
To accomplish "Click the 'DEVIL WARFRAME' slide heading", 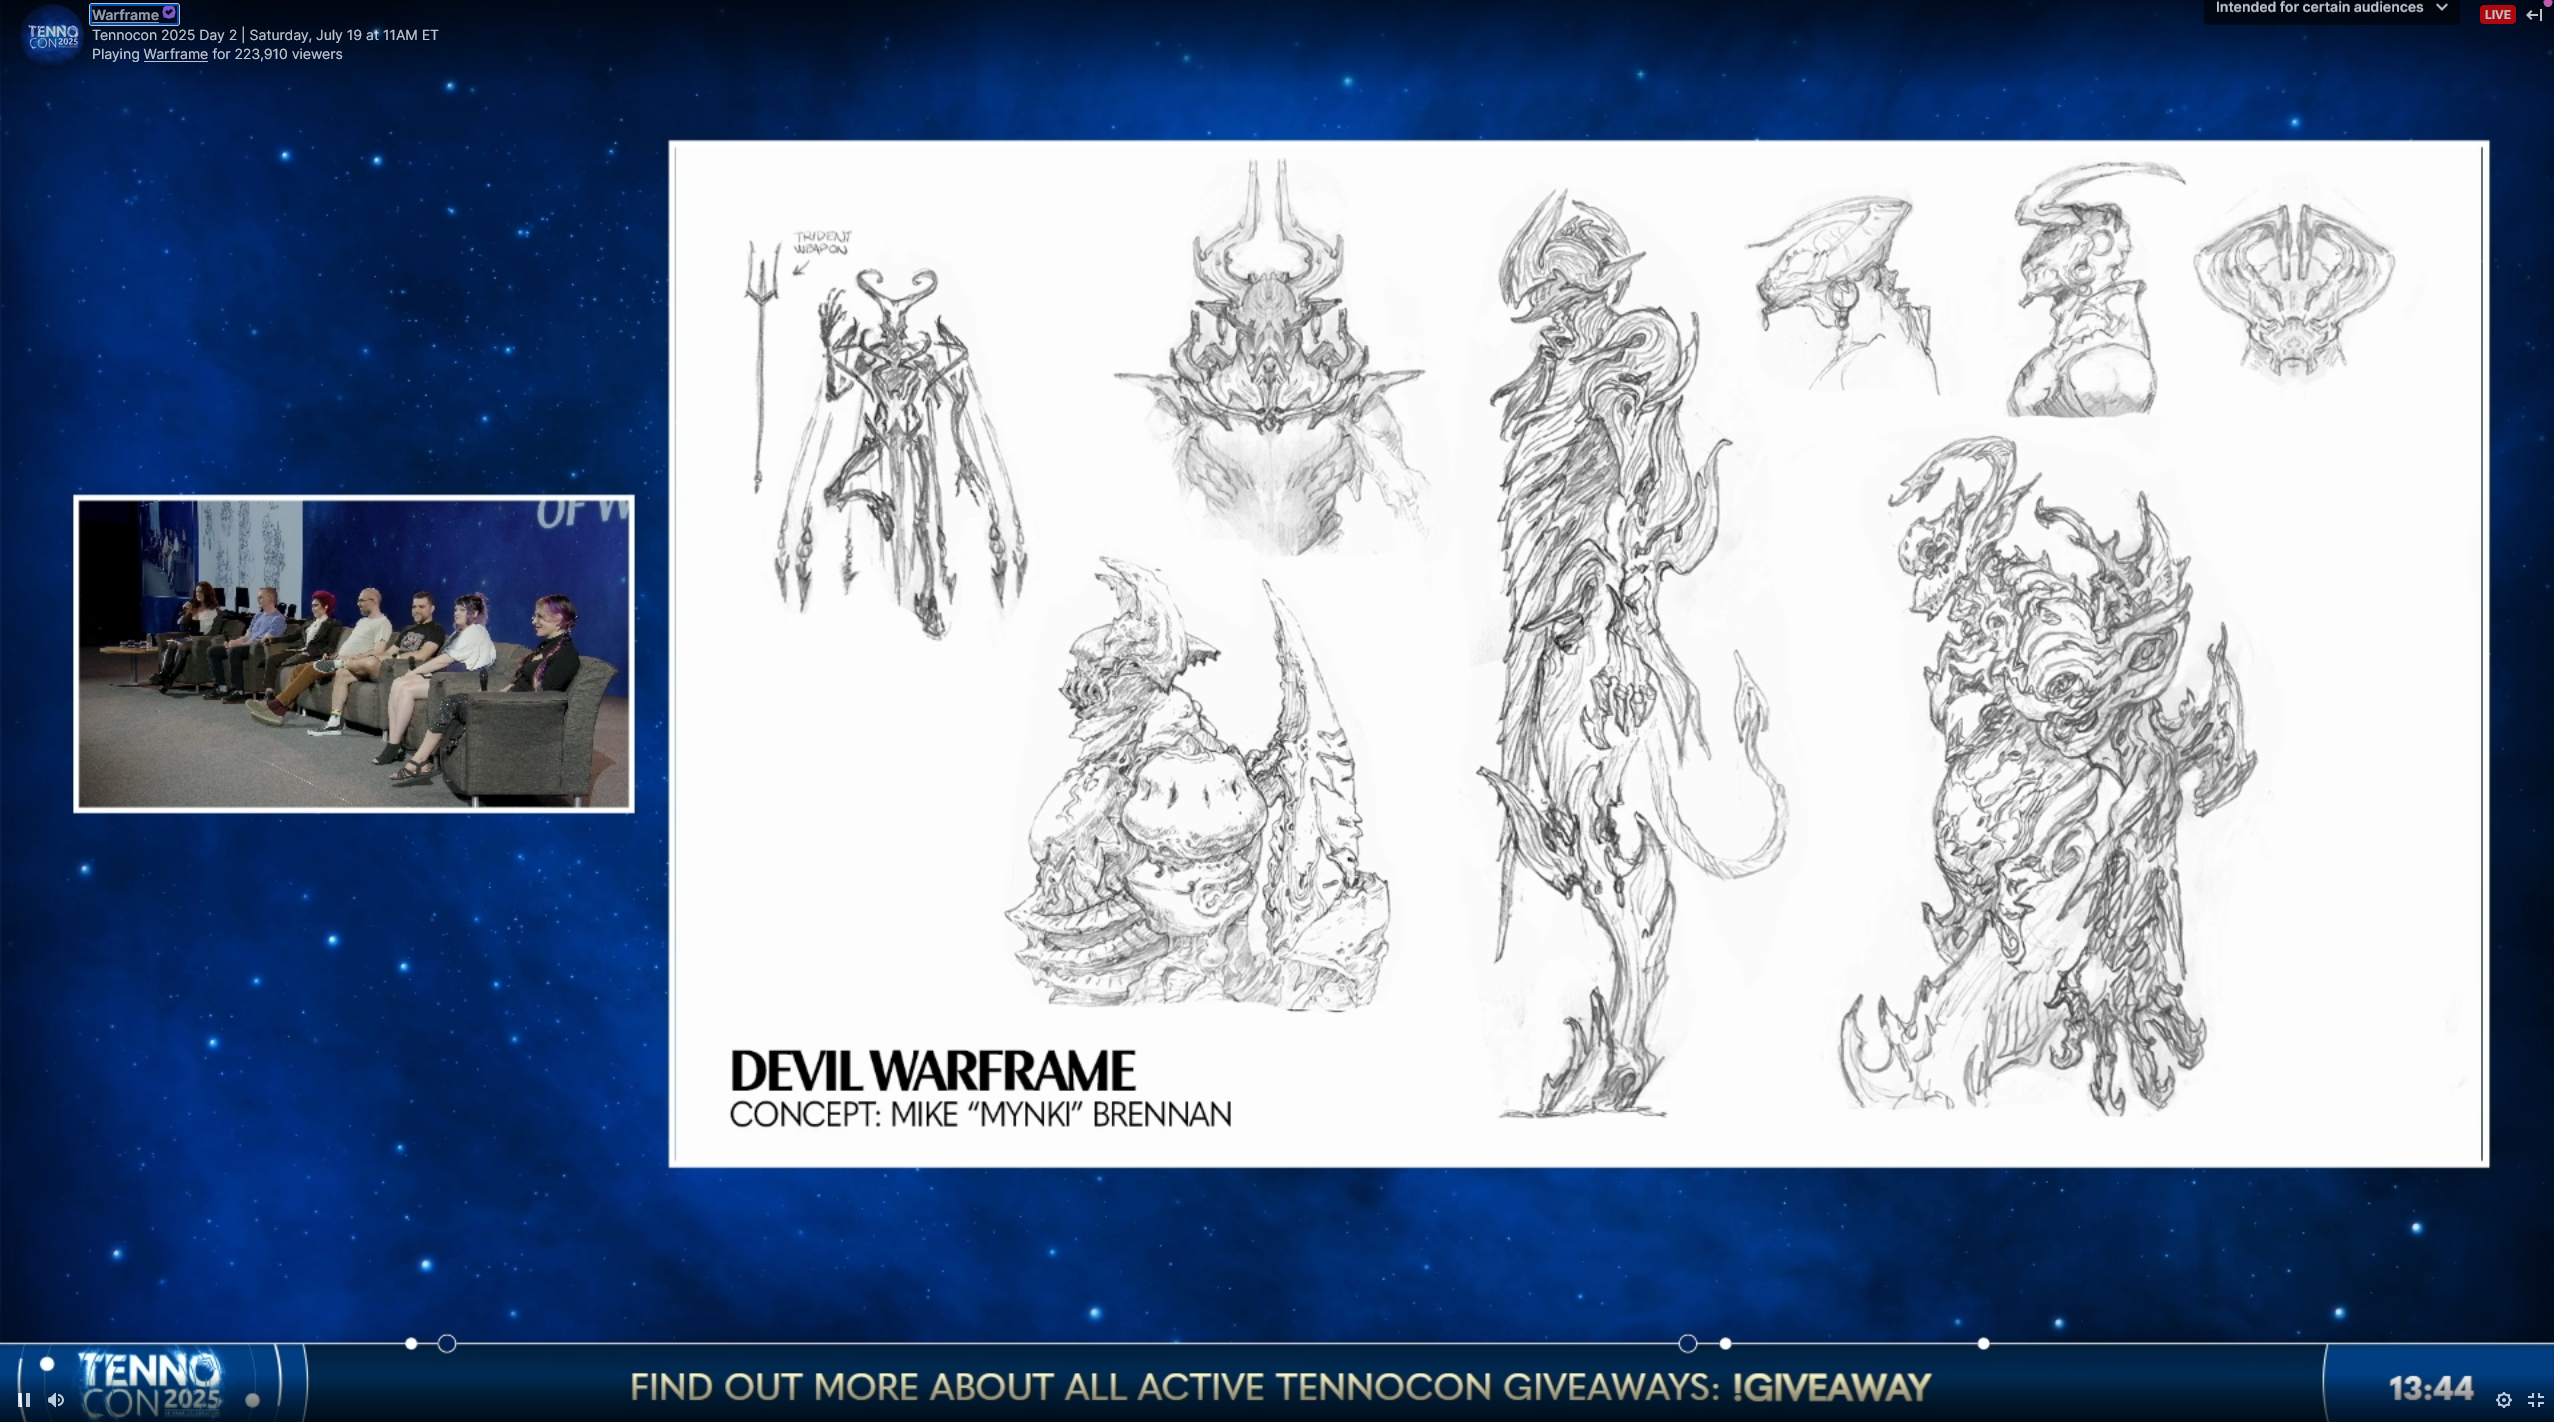I will [x=932, y=1071].
